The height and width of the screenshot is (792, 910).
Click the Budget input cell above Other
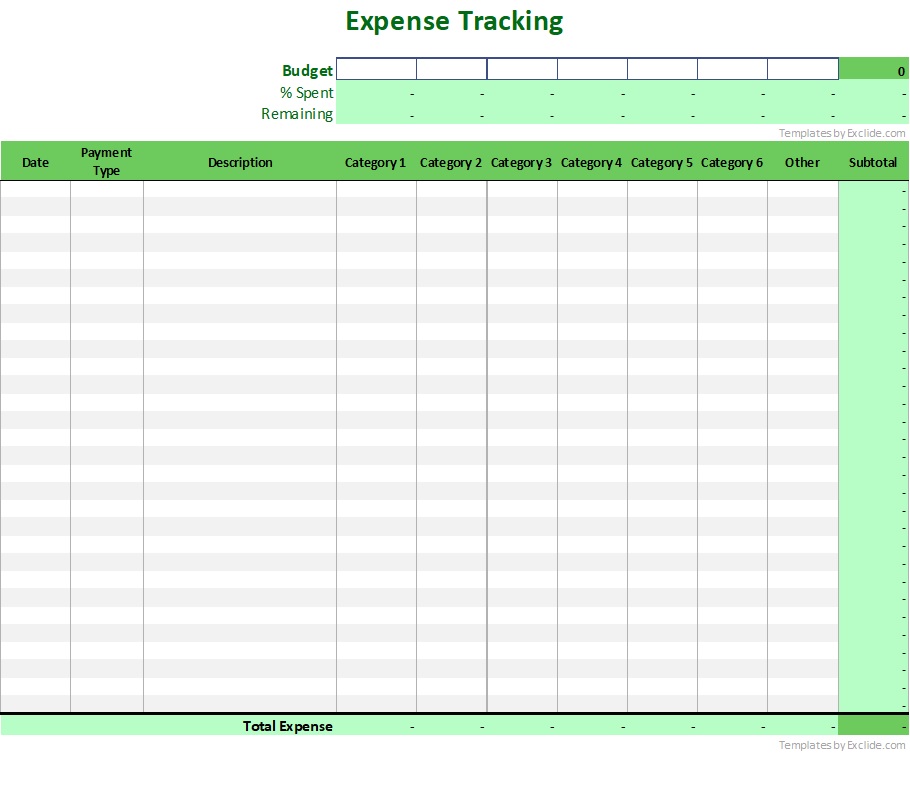pyautogui.click(x=803, y=68)
